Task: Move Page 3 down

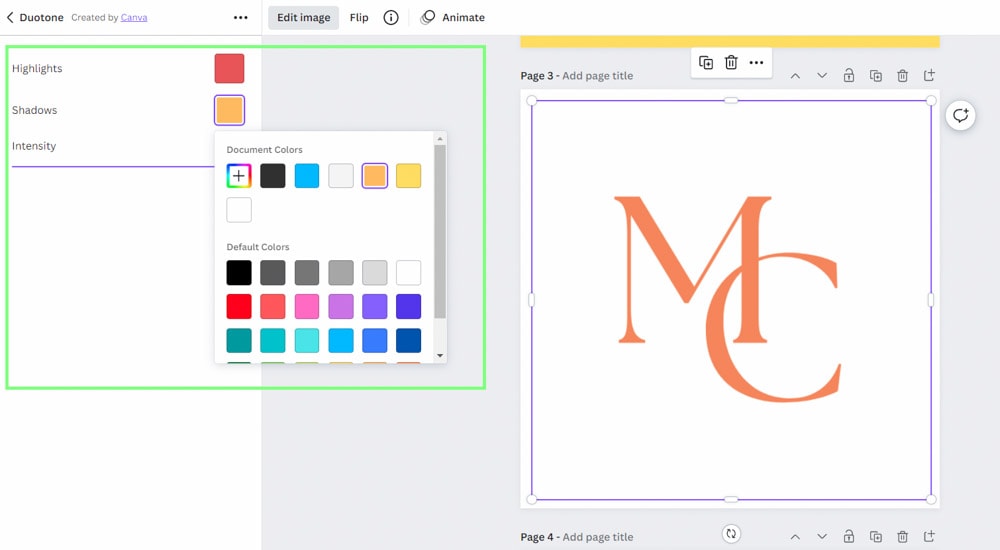Action: [x=822, y=76]
